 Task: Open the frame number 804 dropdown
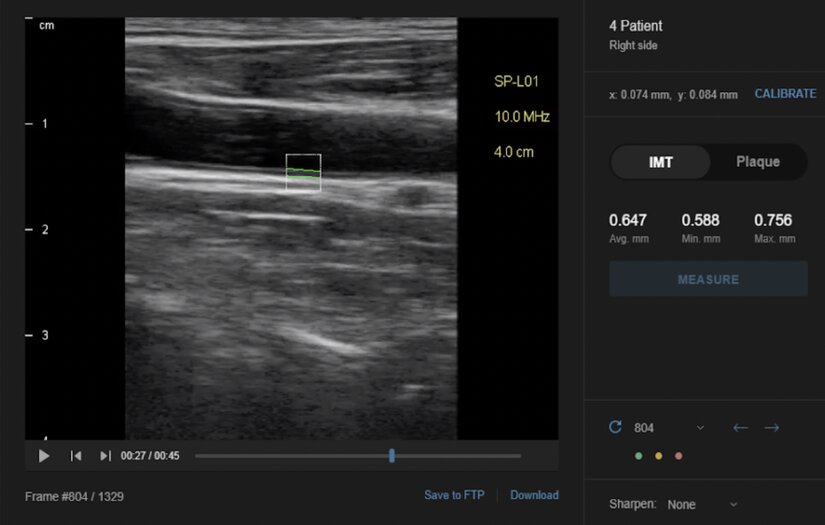click(x=669, y=428)
